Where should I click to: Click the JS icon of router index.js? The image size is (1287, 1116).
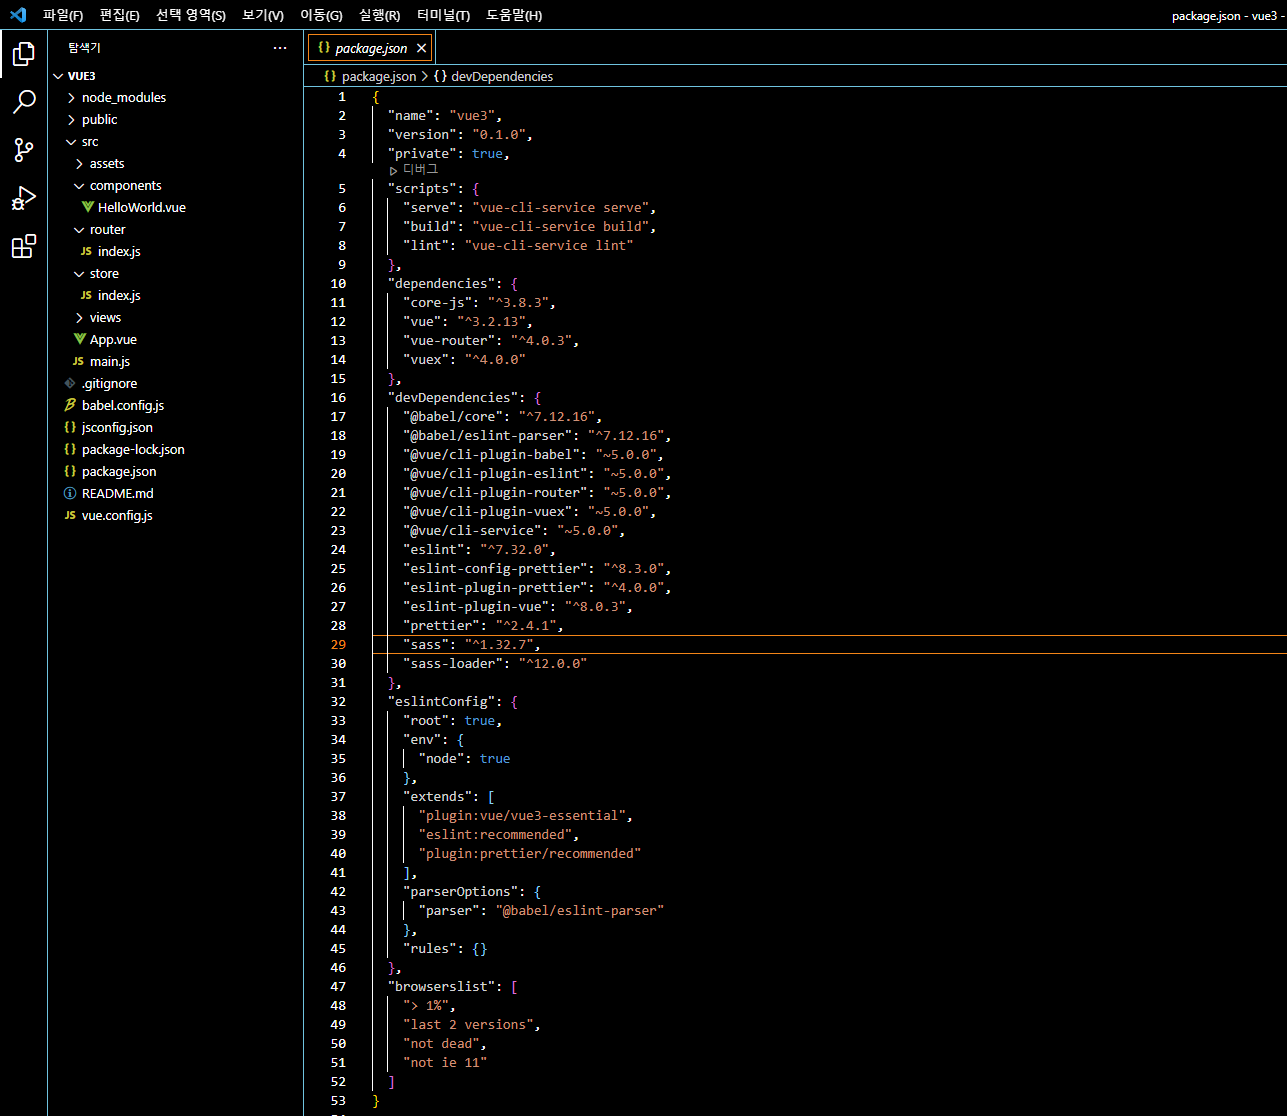pyautogui.click(x=86, y=251)
